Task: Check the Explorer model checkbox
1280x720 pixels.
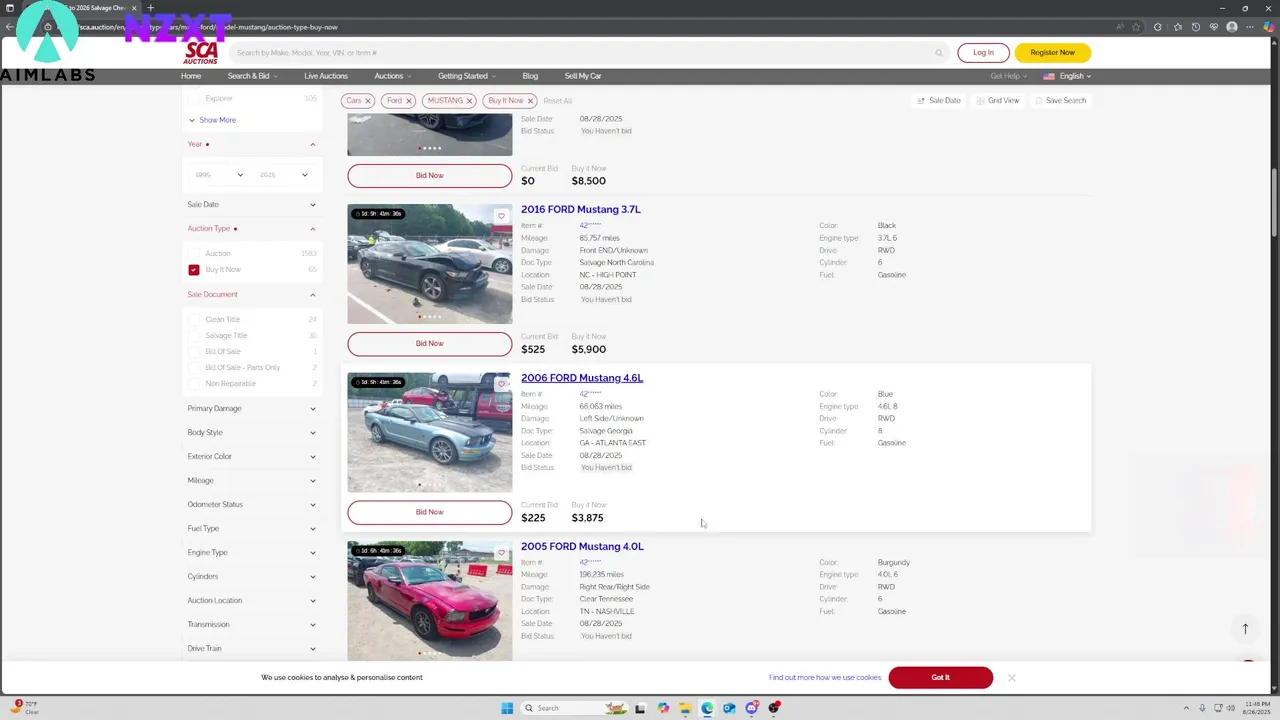Action: 194,99
